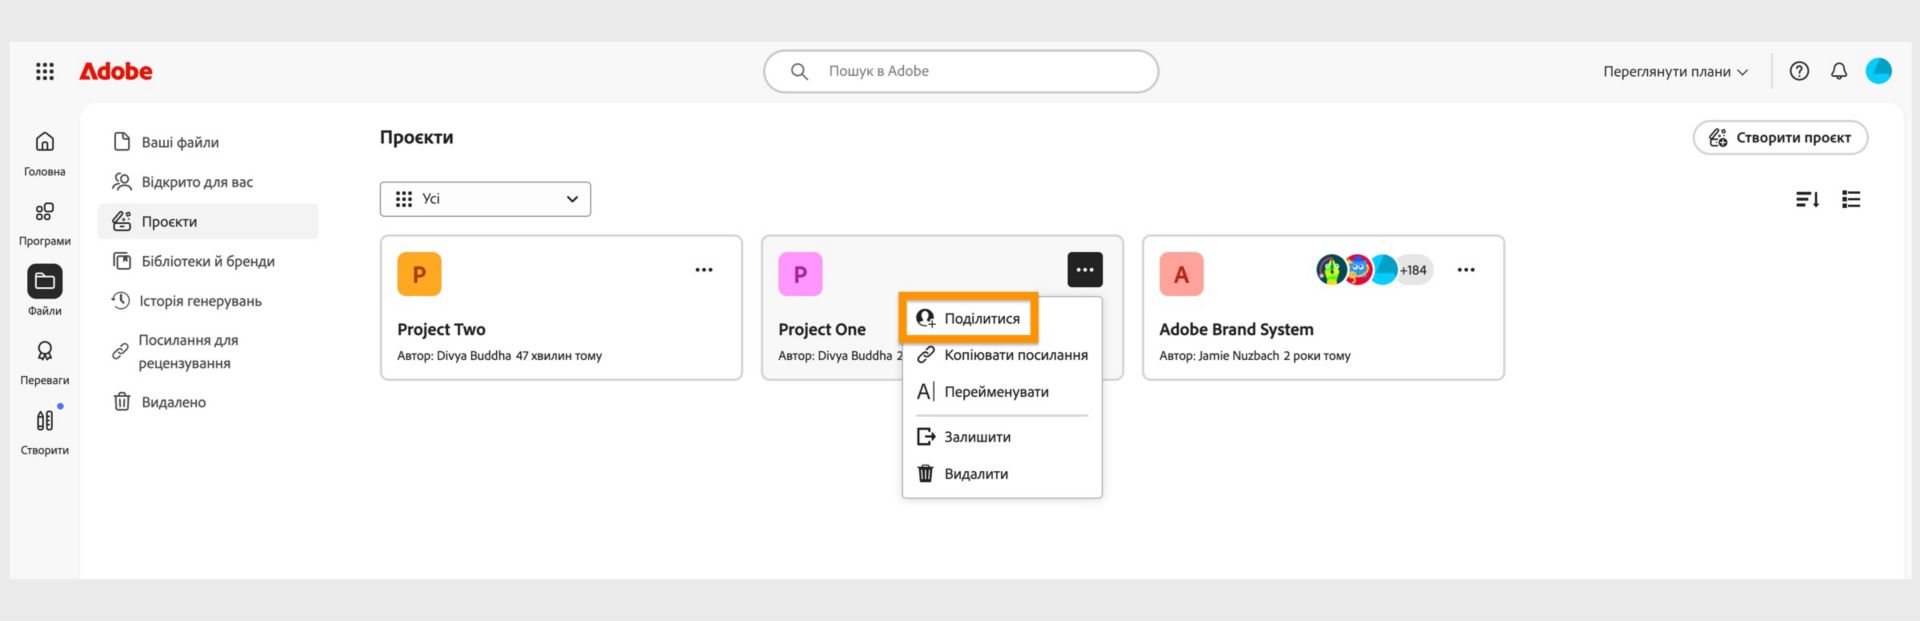Open the user profile avatar
The height and width of the screenshot is (621, 1920).
tap(1879, 71)
